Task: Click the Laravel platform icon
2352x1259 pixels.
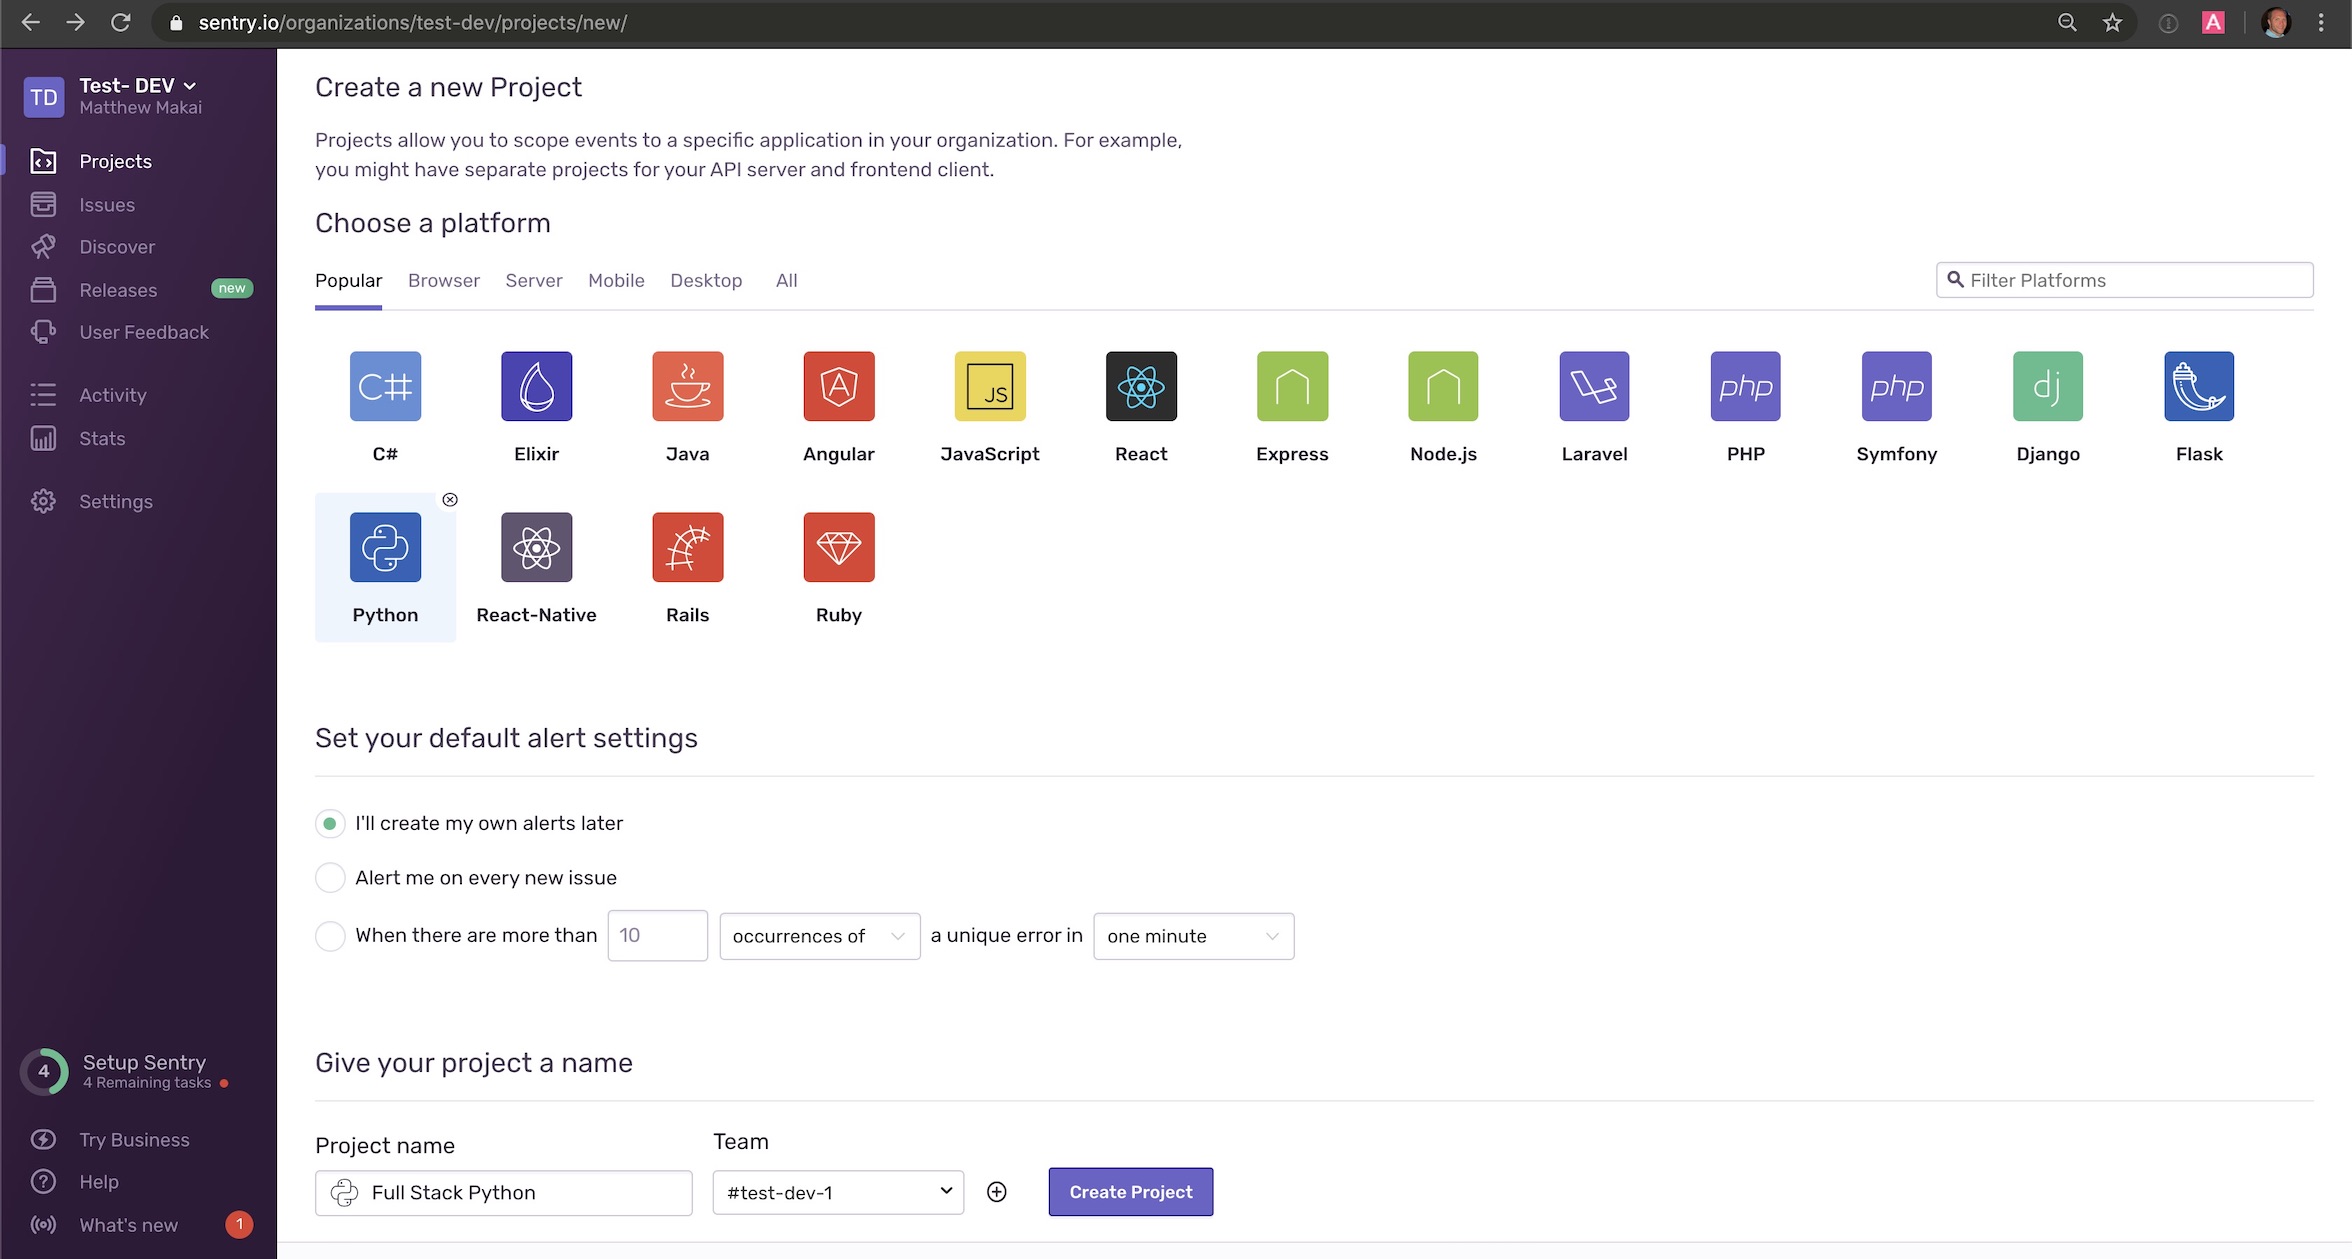Action: (x=1594, y=387)
